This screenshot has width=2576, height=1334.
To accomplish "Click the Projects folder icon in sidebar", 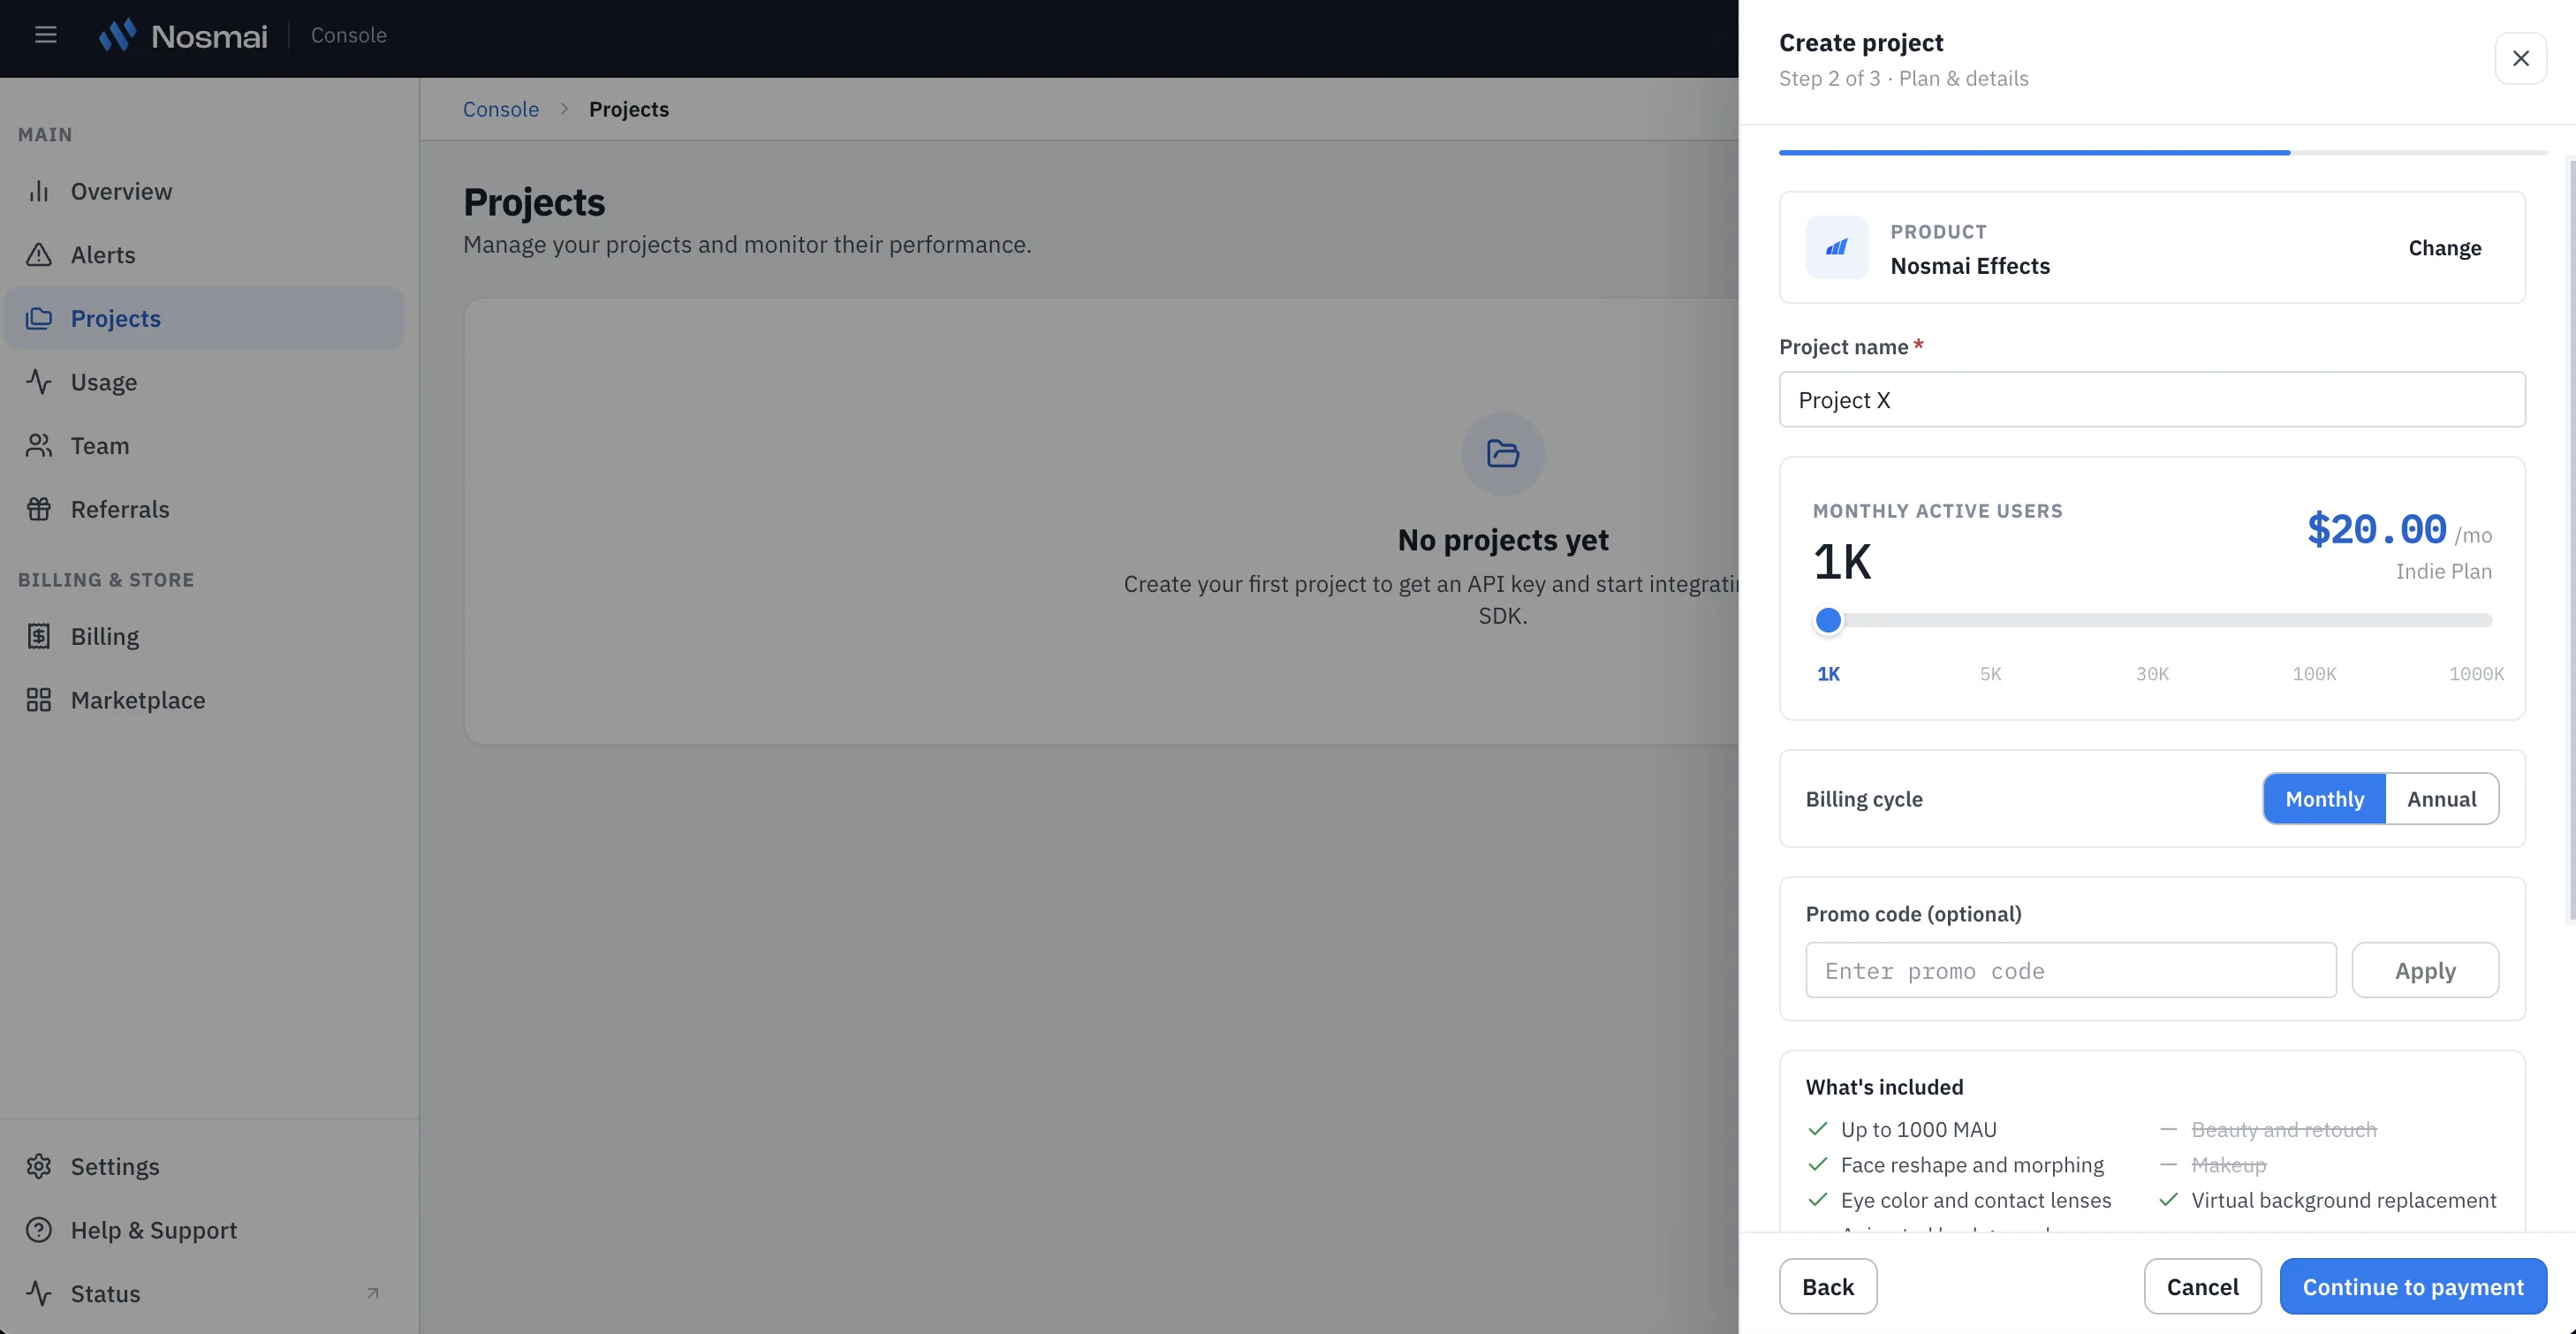I will (39, 318).
